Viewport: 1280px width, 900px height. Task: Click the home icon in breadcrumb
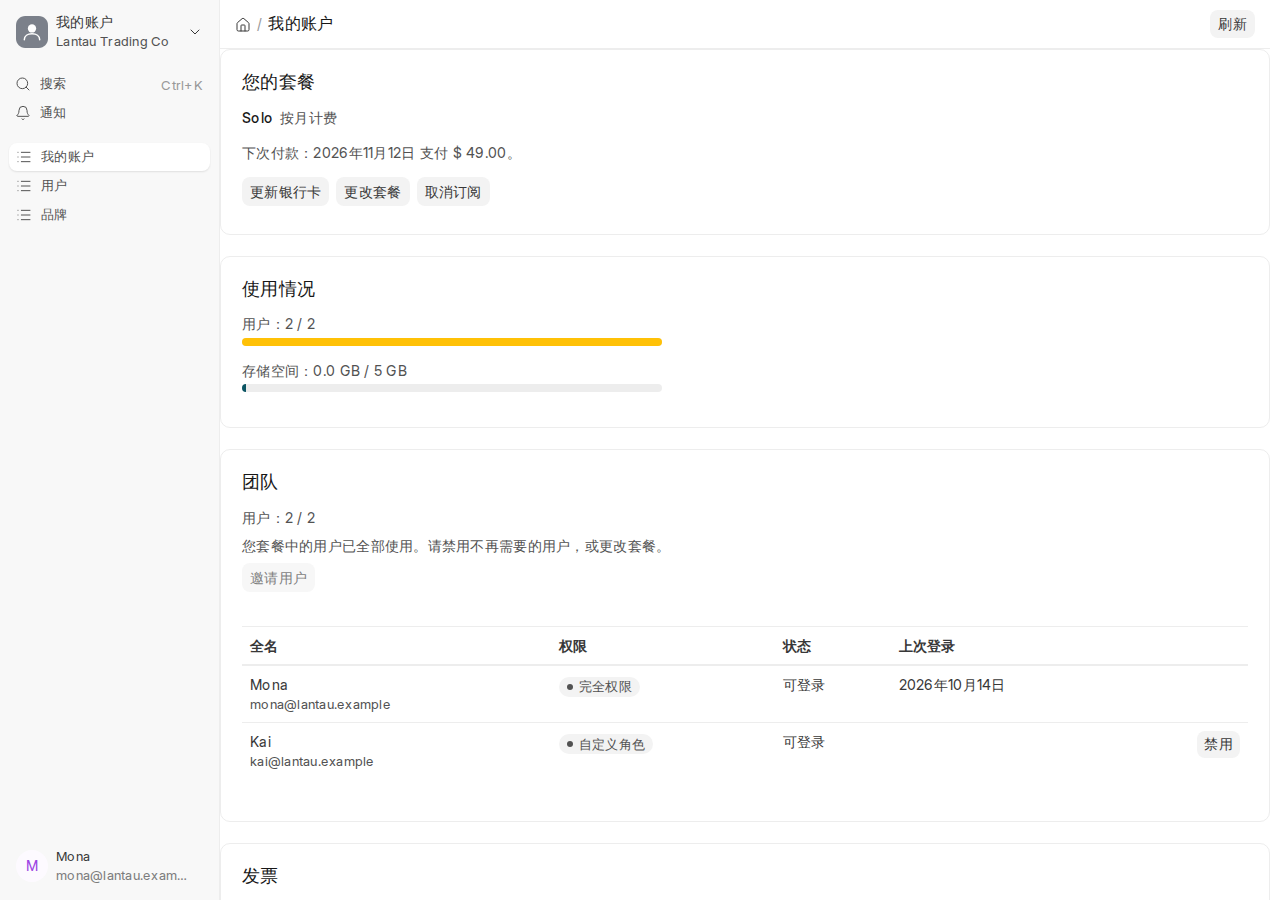click(243, 25)
